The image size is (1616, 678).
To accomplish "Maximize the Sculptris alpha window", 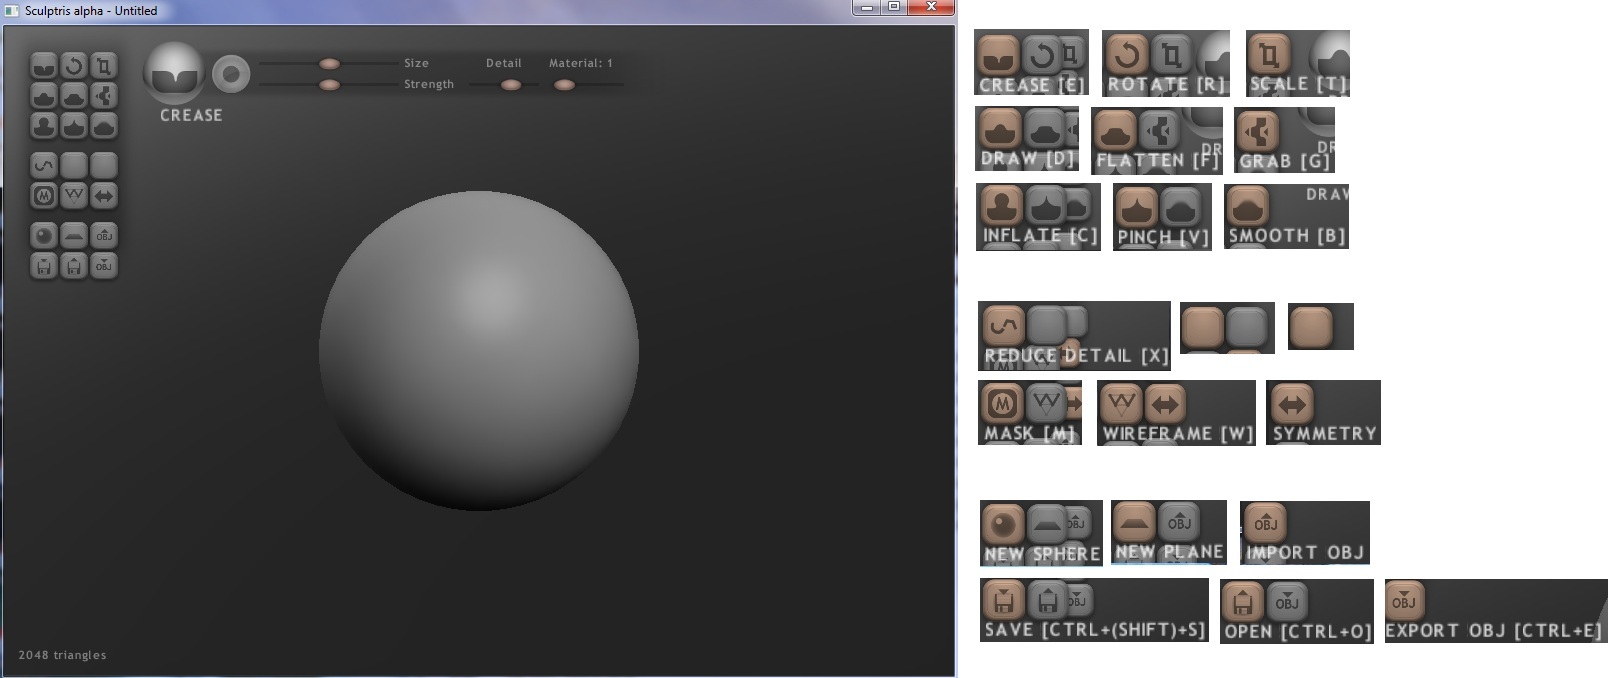I will tap(894, 7).
